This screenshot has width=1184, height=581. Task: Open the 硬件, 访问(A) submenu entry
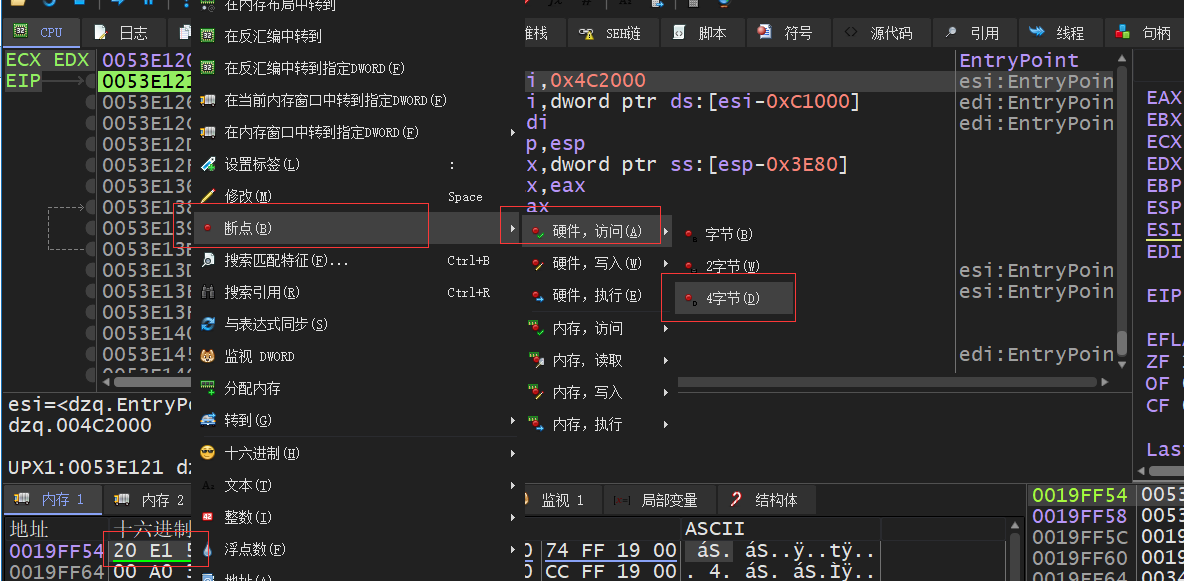(597, 231)
